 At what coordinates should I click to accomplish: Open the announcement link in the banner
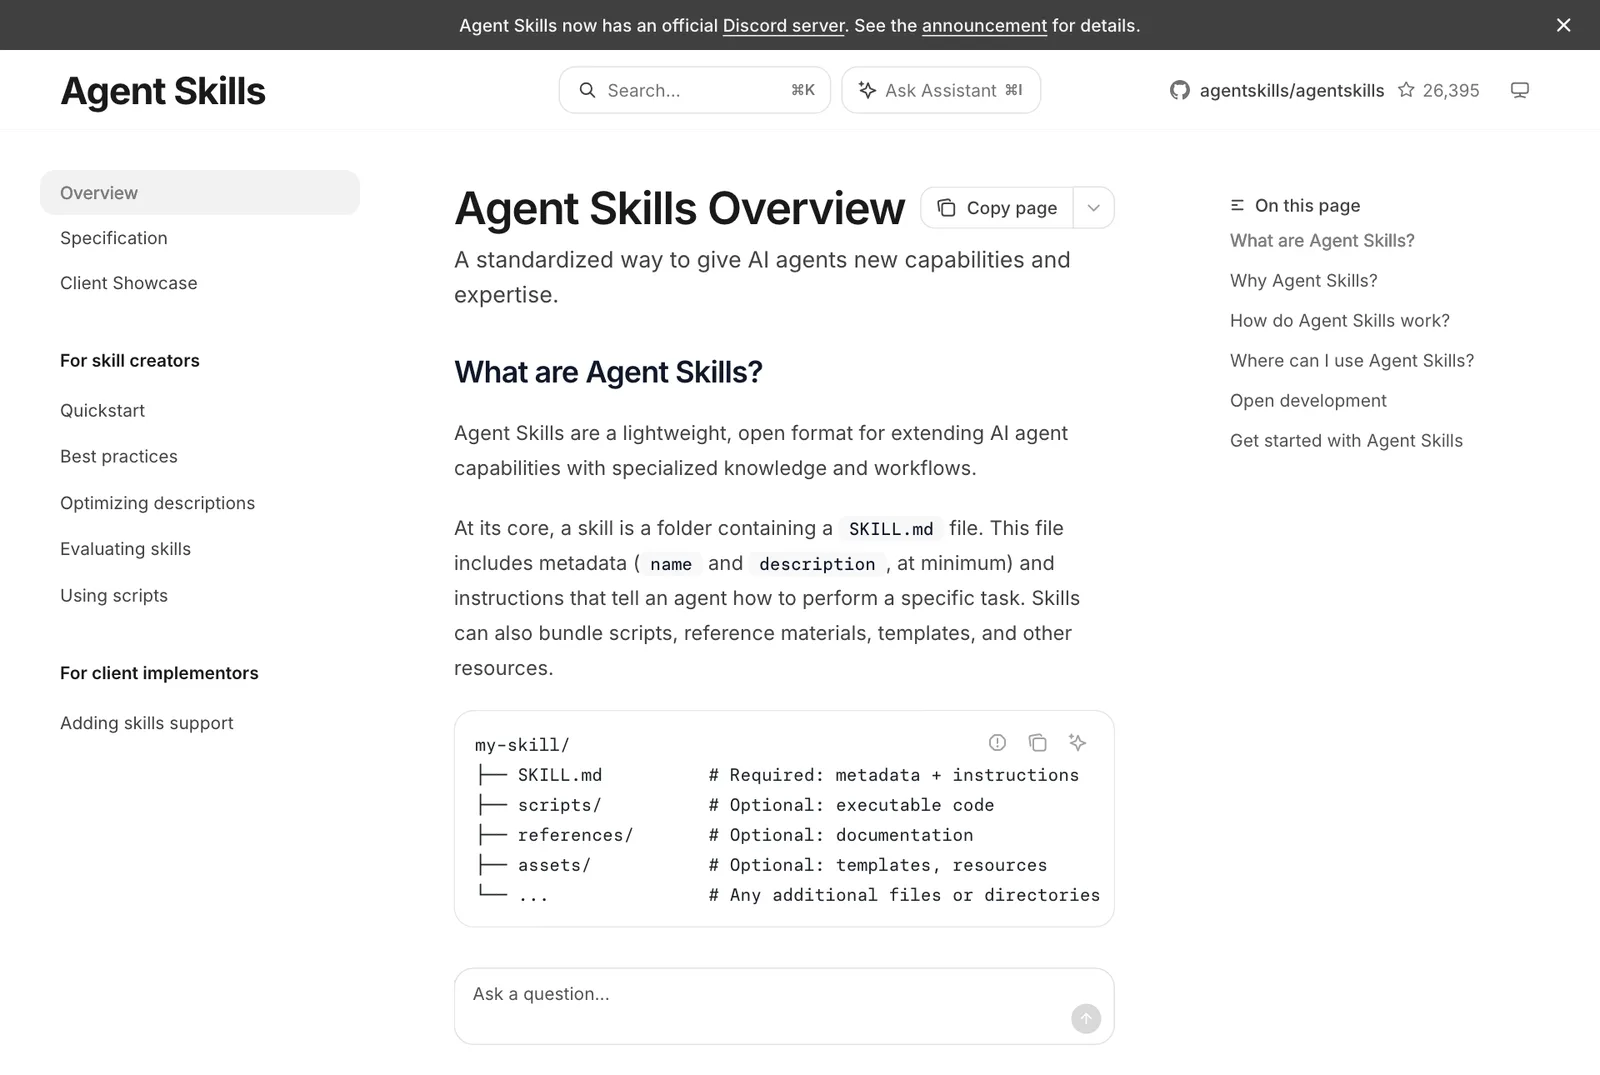click(x=984, y=25)
